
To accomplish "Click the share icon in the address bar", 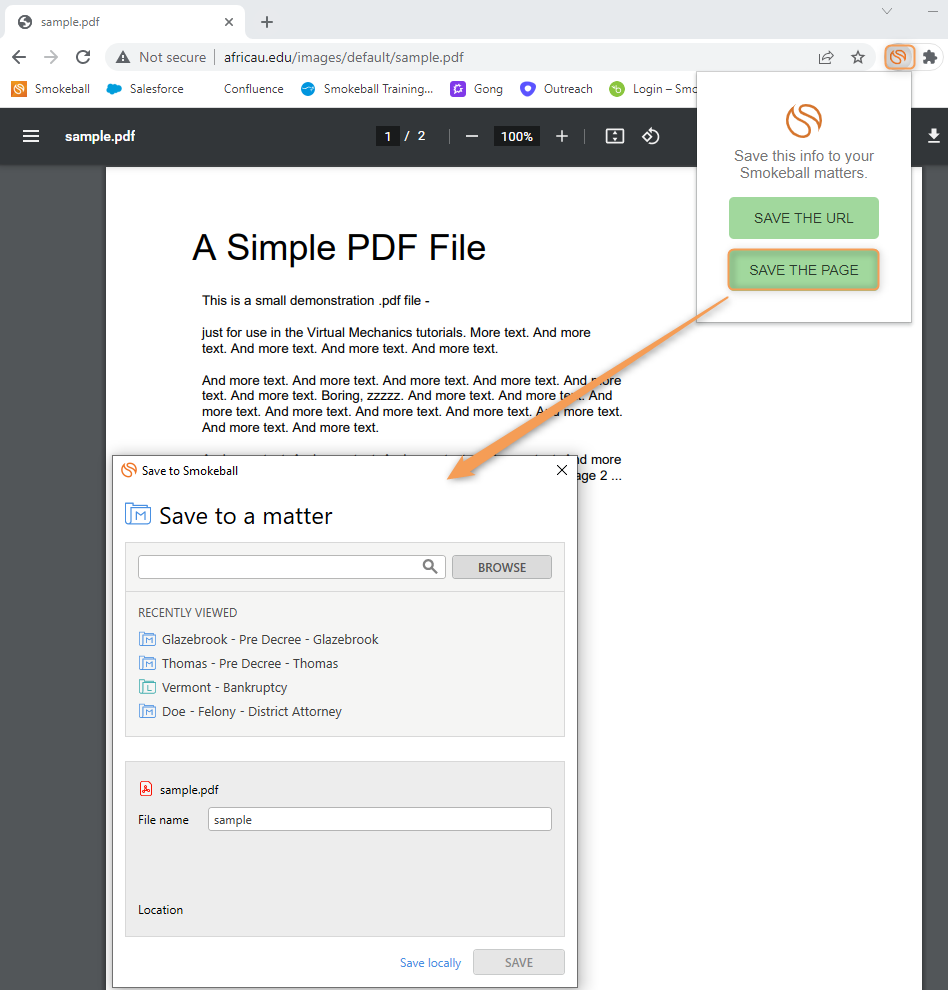I will (x=826, y=57).
